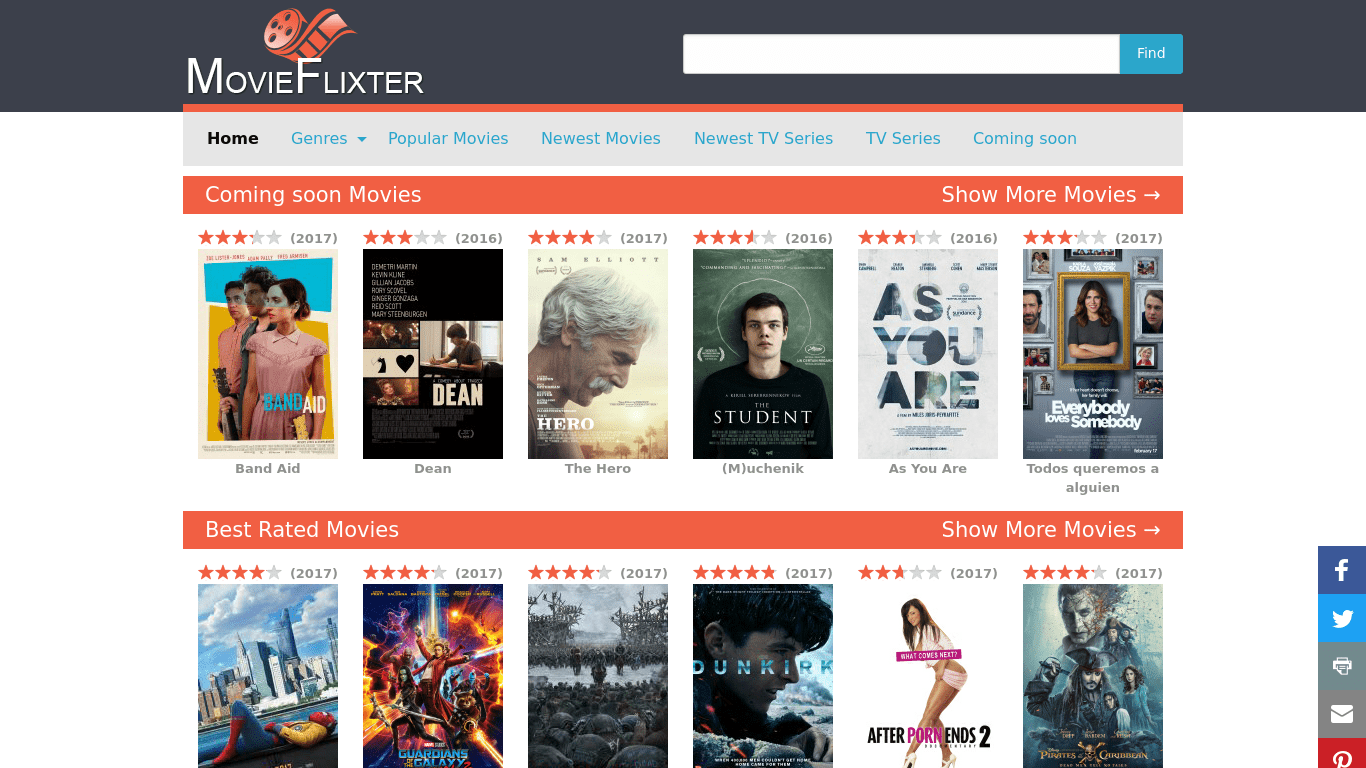Click the As You Are title
This screenshot has width=1366, height=768.
point(928,469)
